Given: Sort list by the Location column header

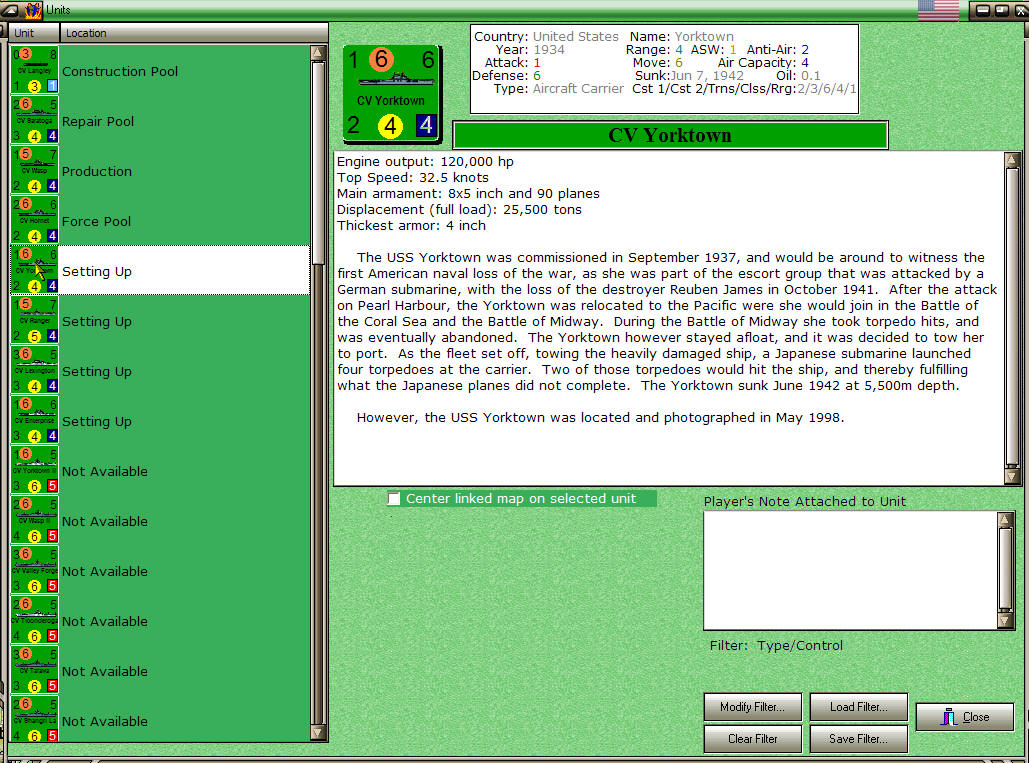Looking at the screenshot, I should click(x=194, y=33).
